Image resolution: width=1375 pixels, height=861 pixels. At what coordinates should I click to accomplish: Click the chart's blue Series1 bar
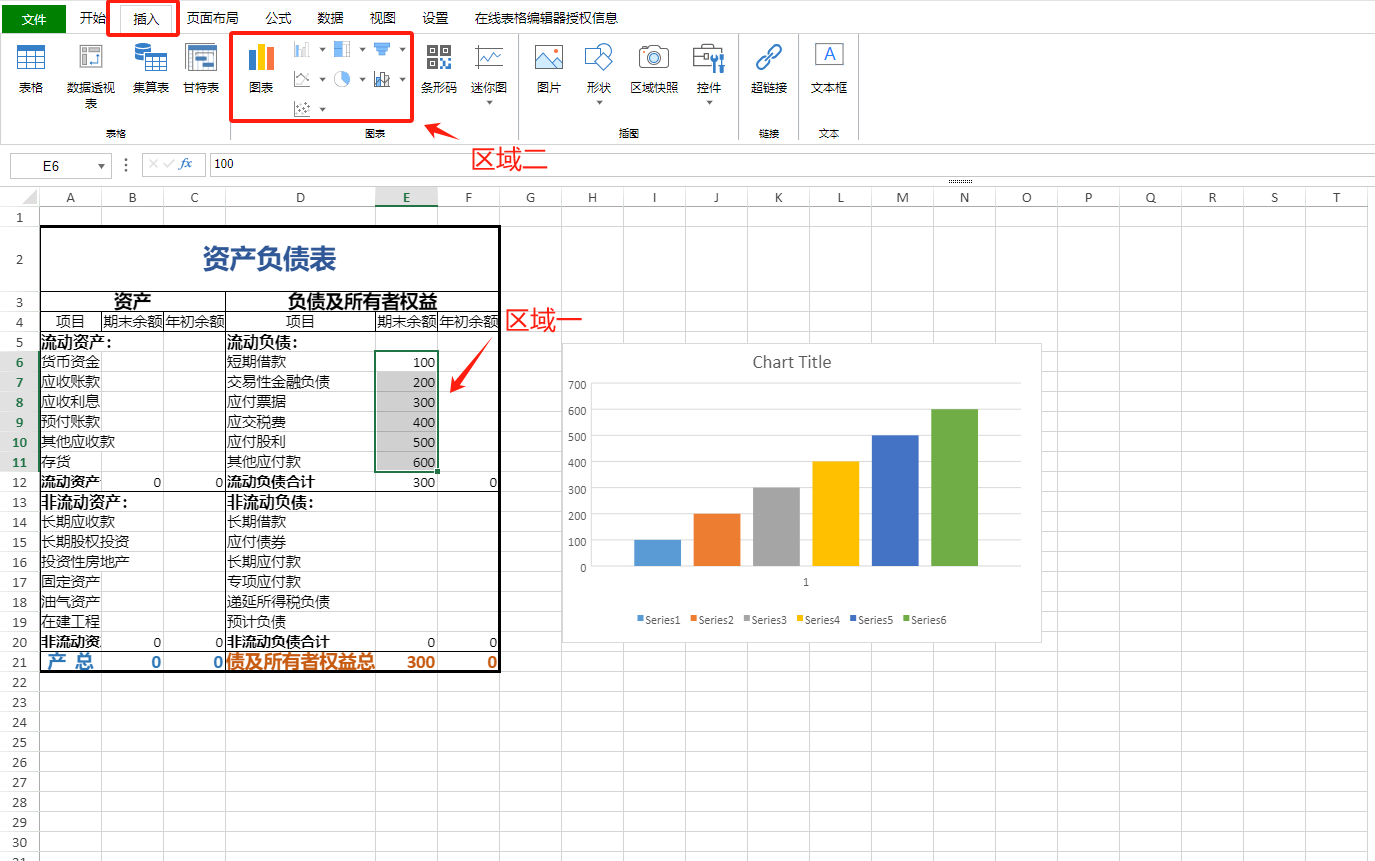[x=657, y=553]
